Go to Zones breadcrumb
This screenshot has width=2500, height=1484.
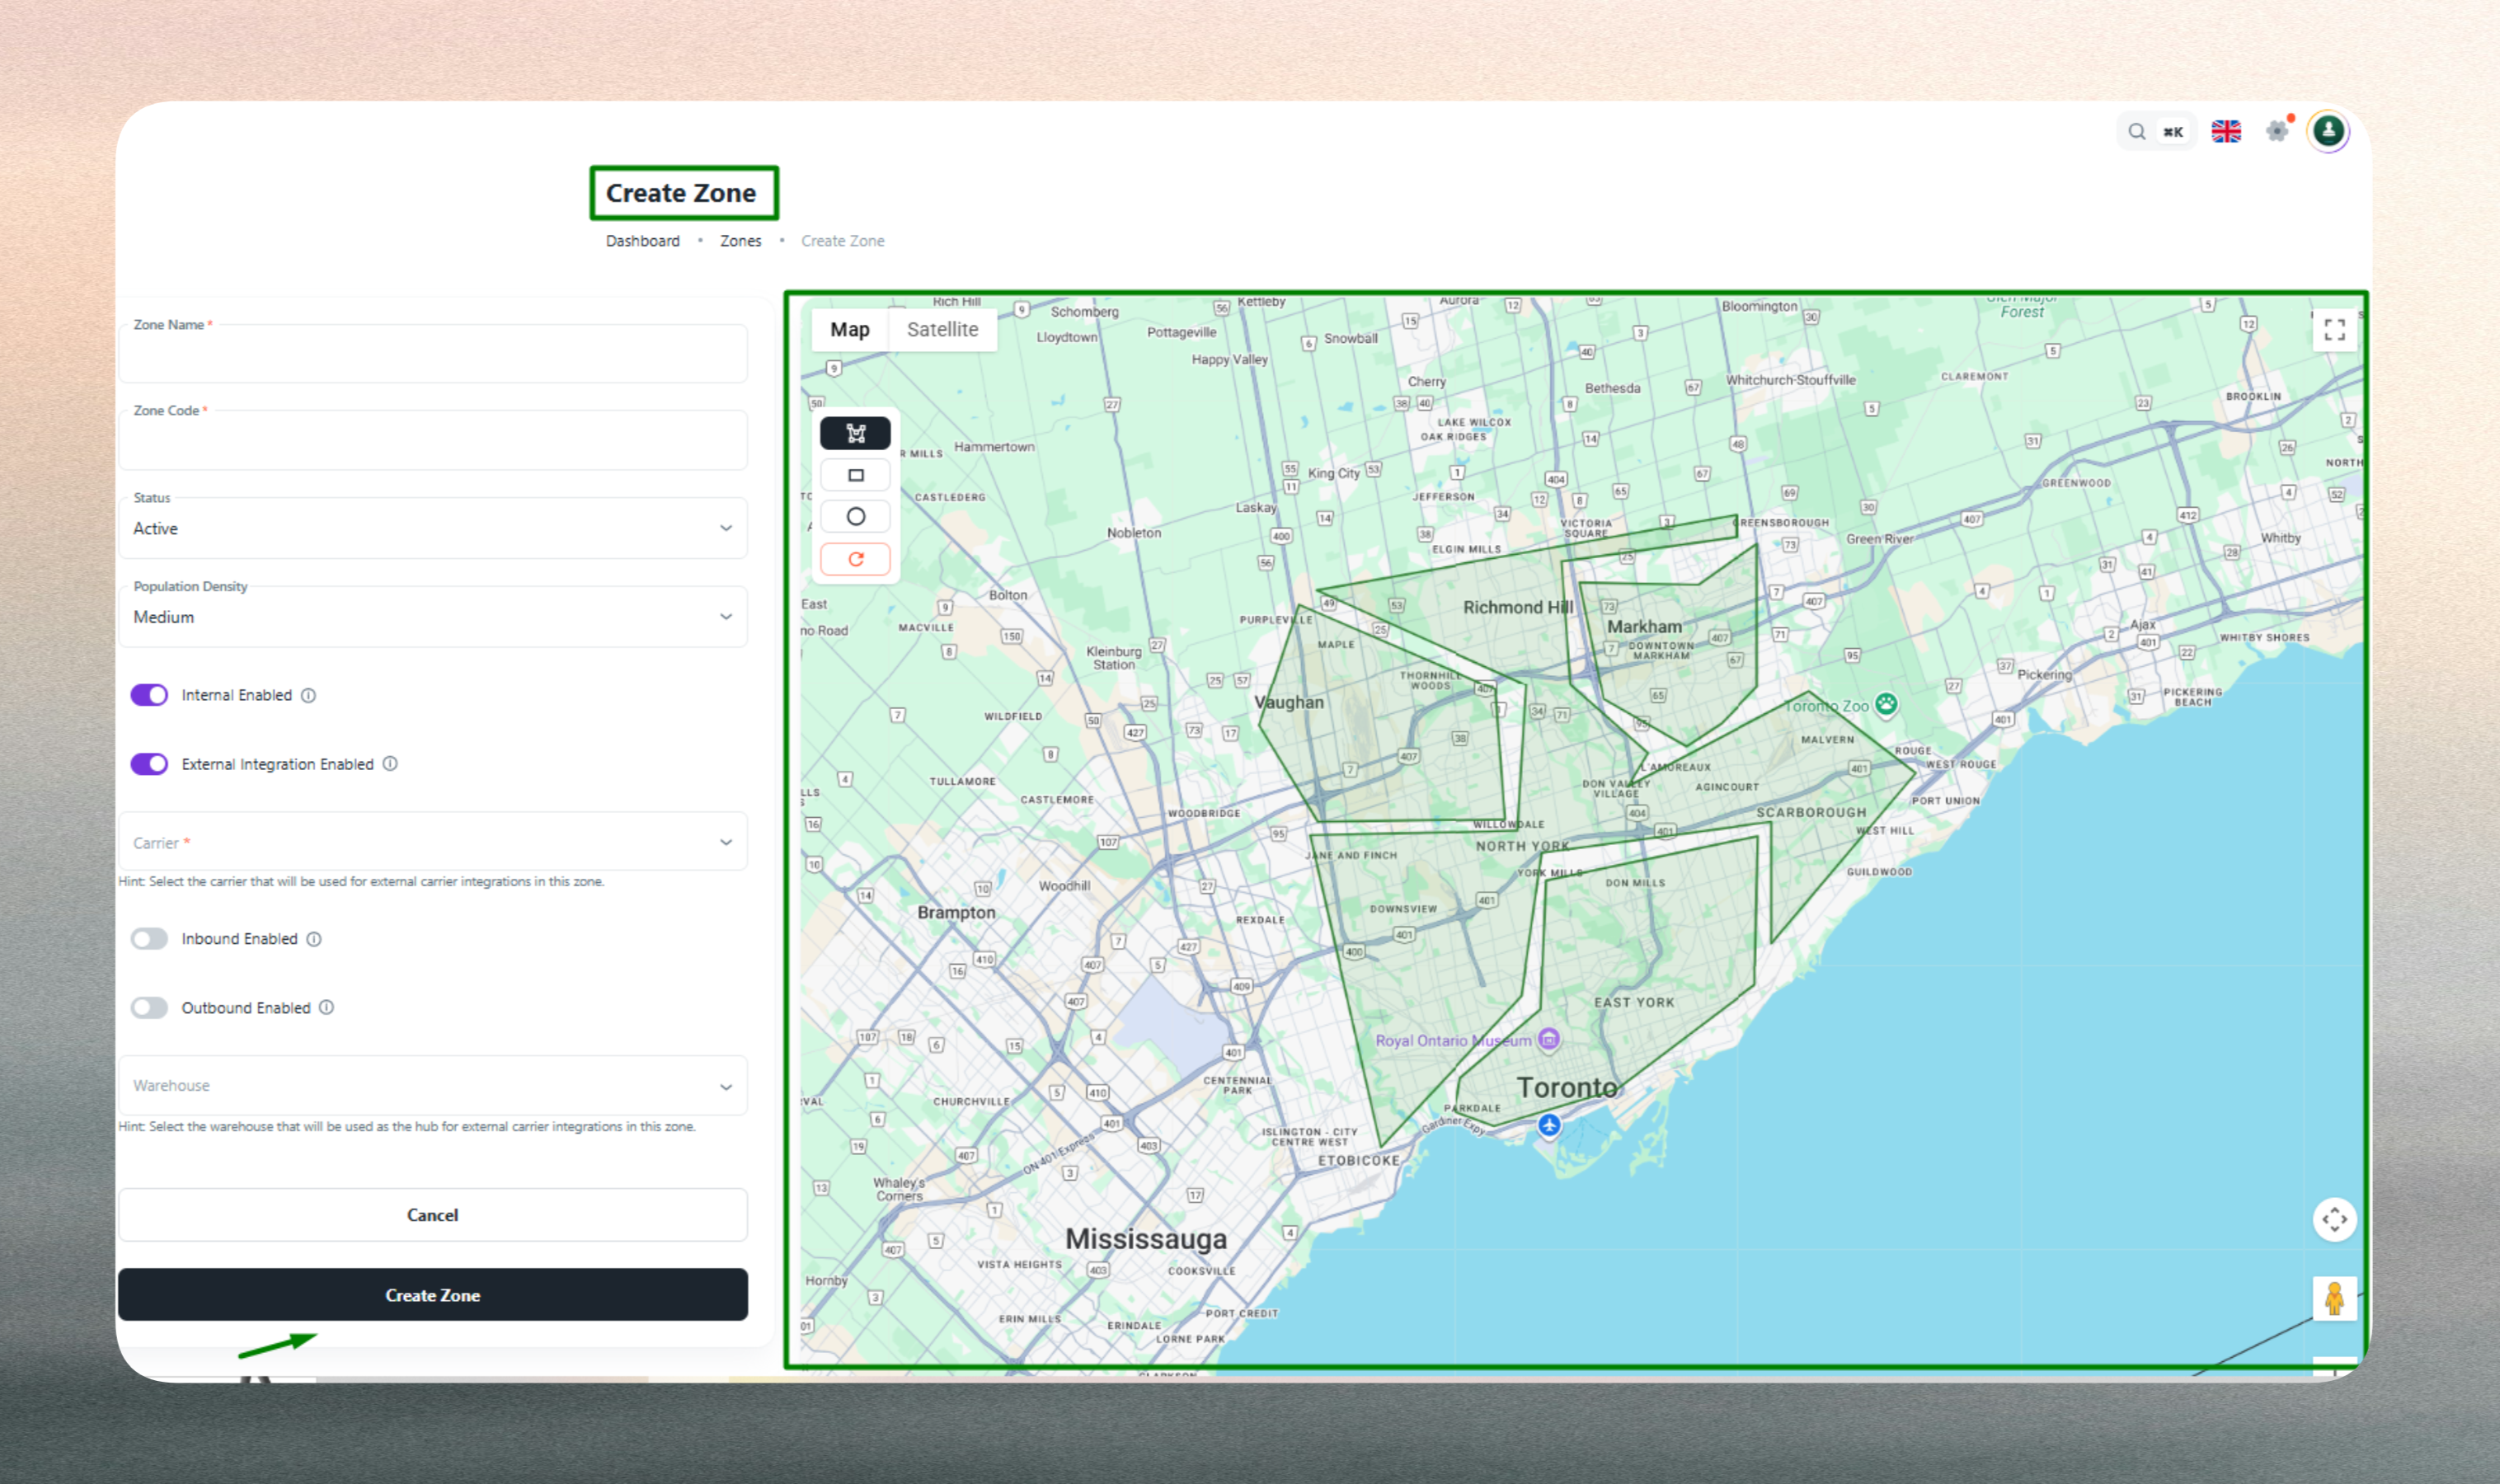coord(740,241)
